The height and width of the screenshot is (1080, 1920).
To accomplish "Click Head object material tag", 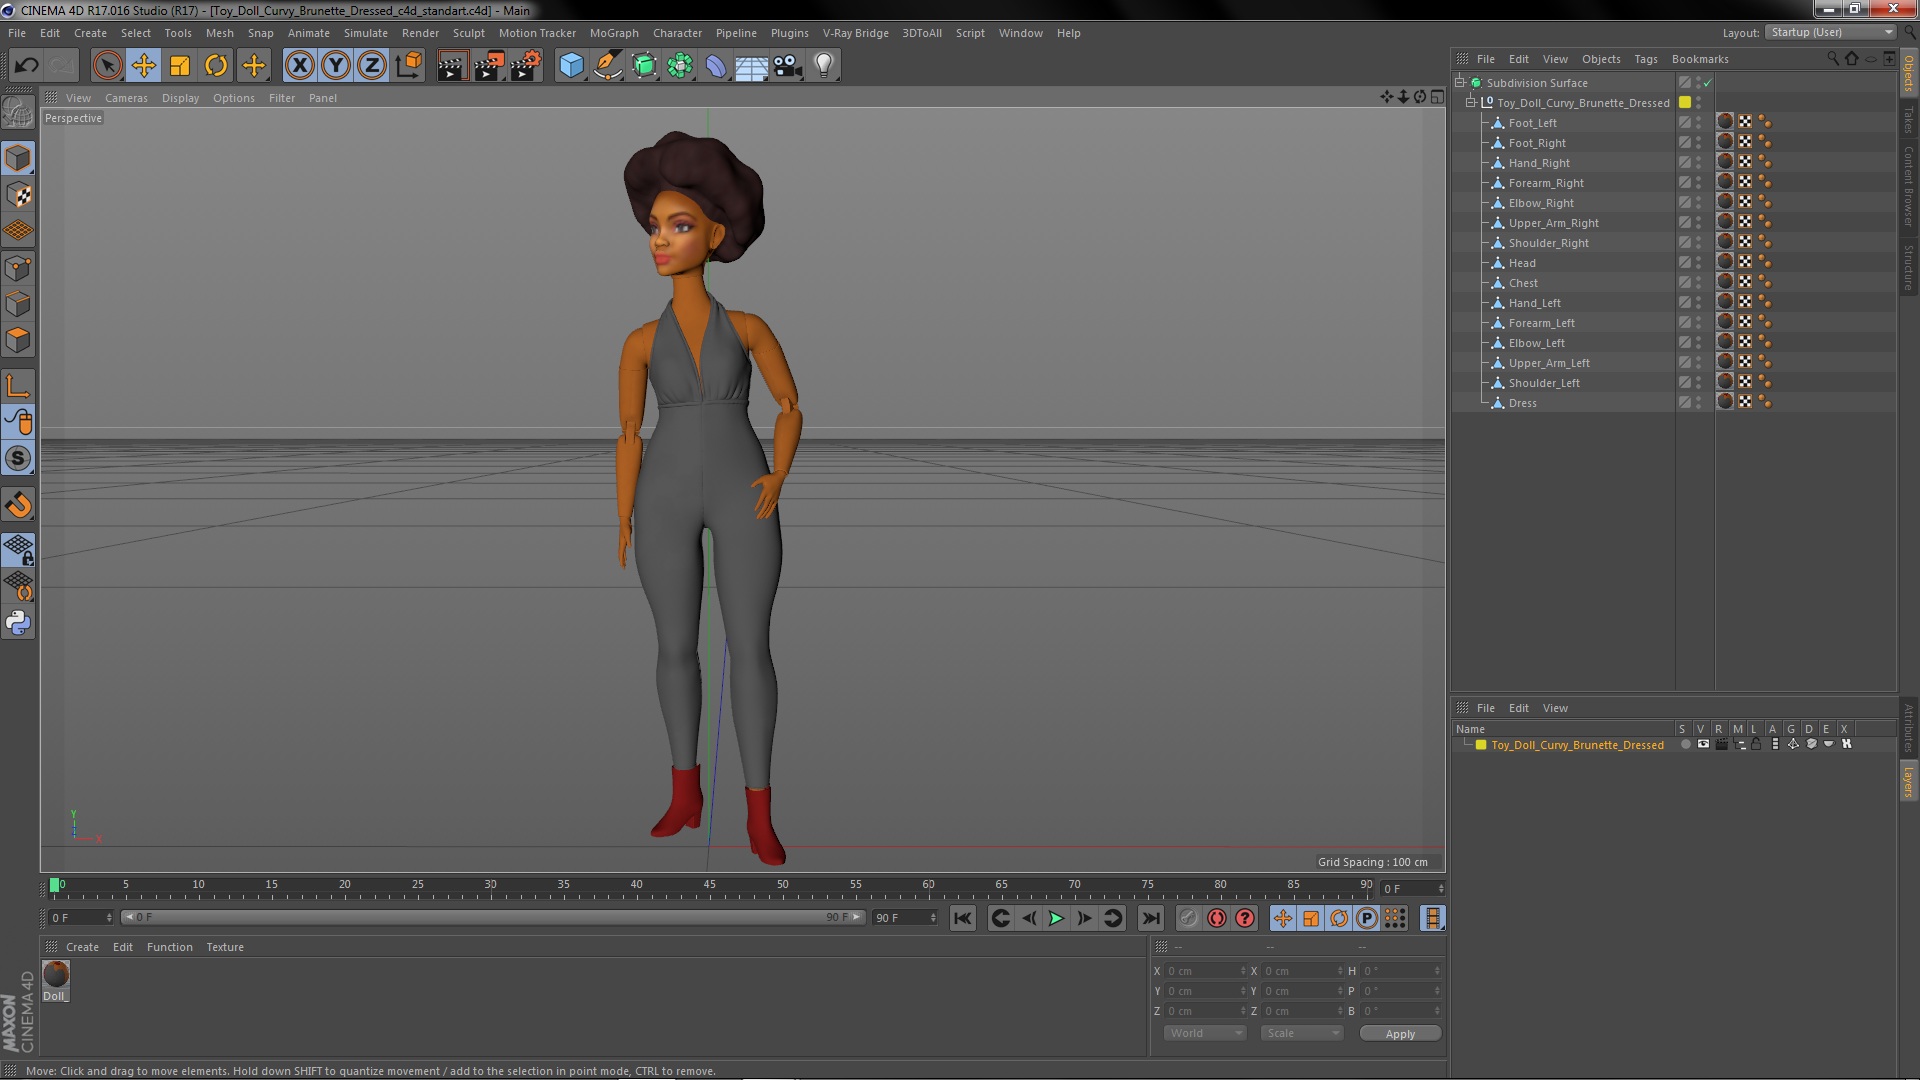I will click(1725, 262).
